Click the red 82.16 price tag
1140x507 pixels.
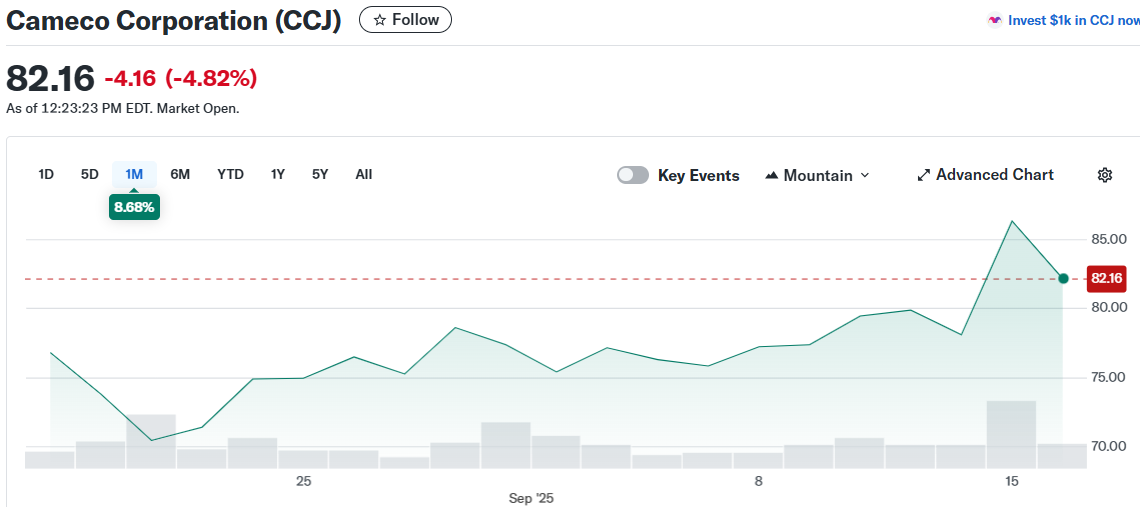coord(1107,279)
